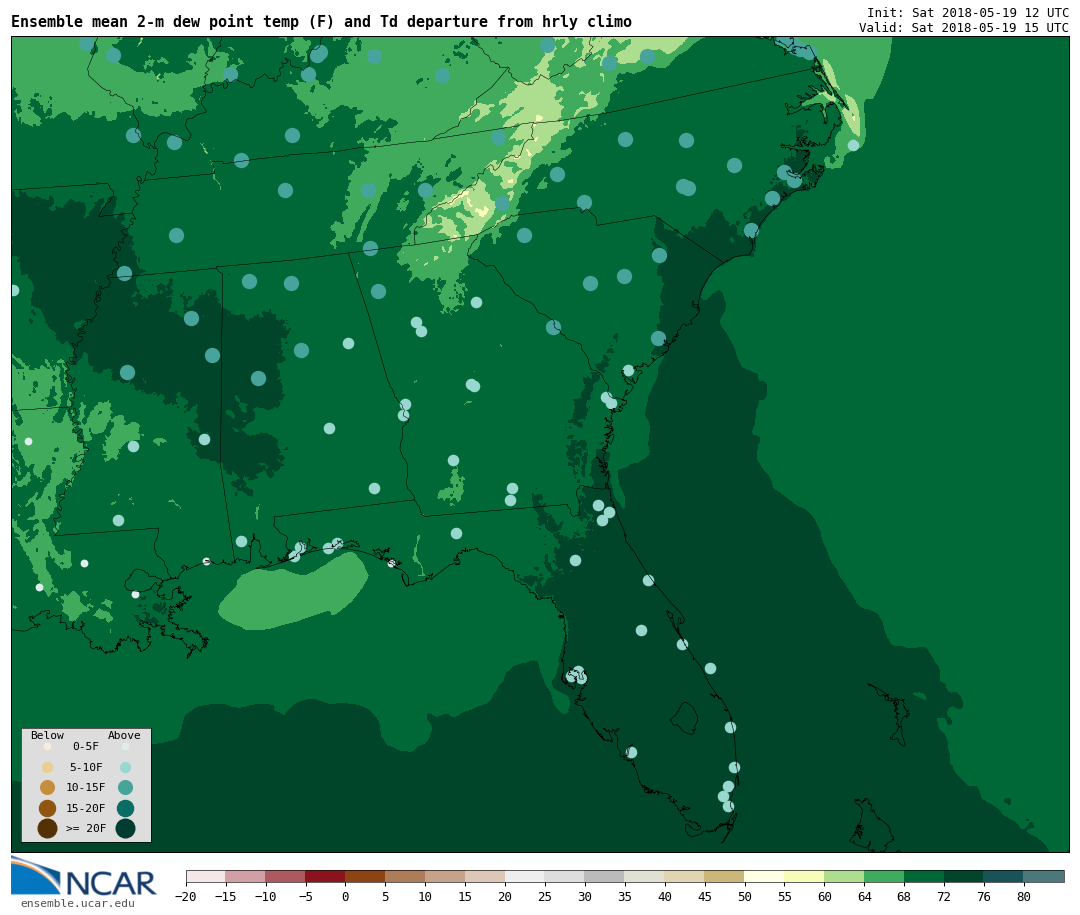Image resolution: width=1080 pixels, height=915 pixels.
Task: Click the Above 15-20F dark teal dot
Action: point(125,808)
